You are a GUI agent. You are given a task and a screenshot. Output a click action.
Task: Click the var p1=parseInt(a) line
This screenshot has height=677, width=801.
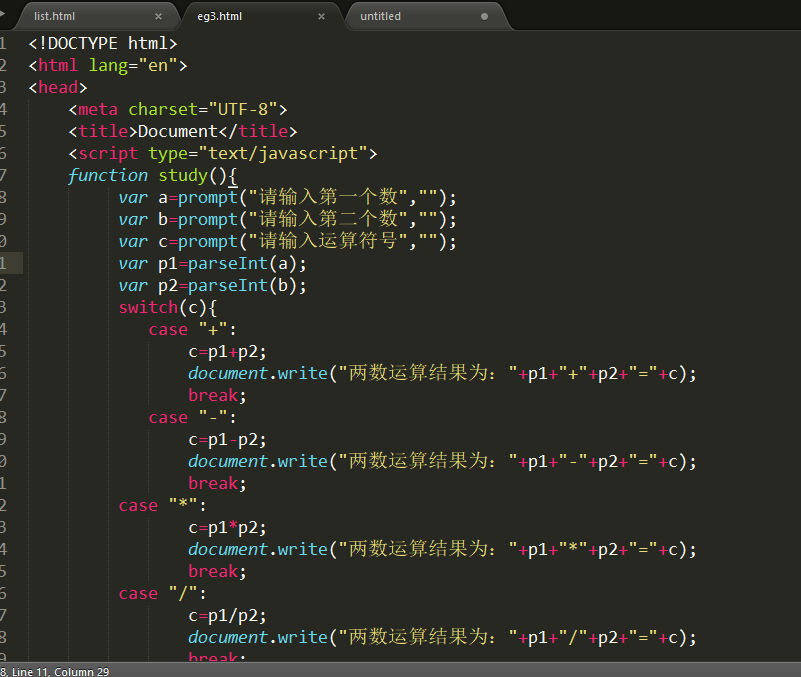(212, 263)
